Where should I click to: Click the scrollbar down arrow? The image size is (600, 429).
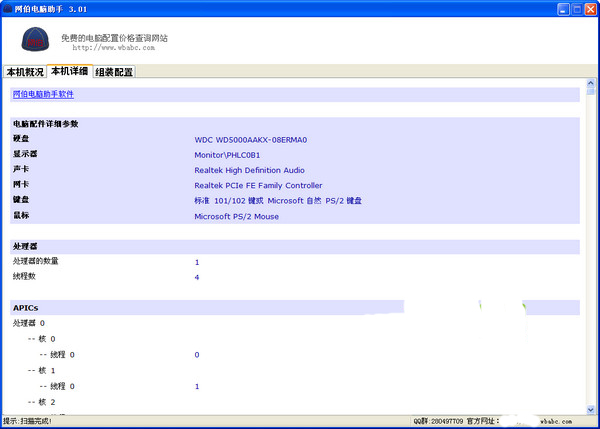590,409
